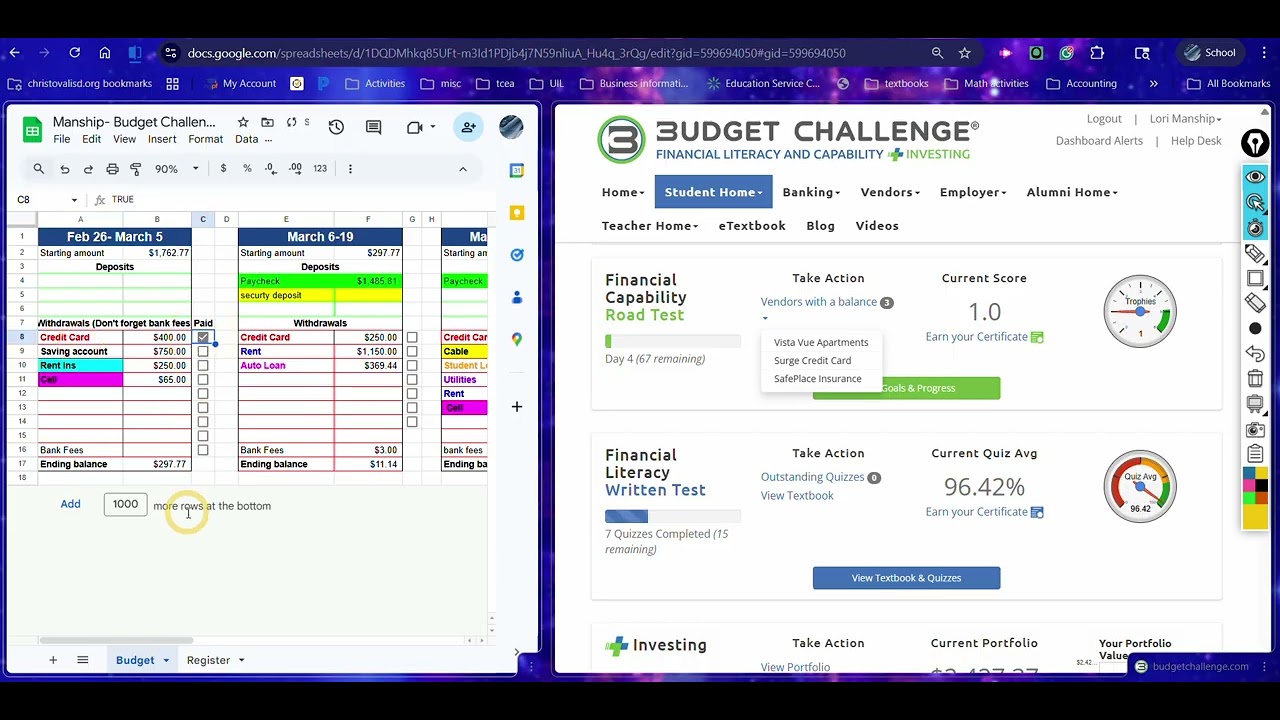Open Chrome home page button
Screen dimensions: 1280x720
(104, 53)
